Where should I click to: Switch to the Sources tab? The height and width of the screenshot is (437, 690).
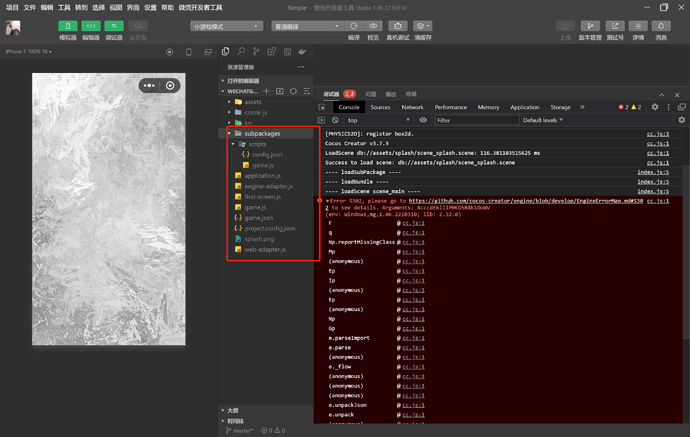(380, 107)
